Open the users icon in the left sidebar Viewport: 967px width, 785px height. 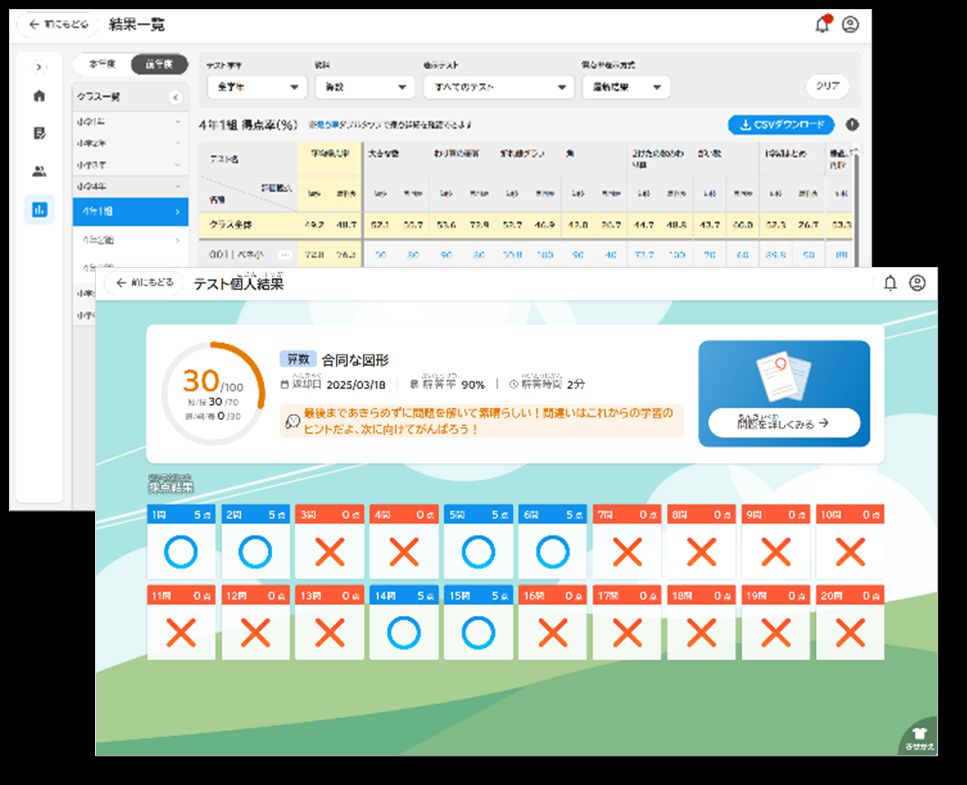click(39, 171)
